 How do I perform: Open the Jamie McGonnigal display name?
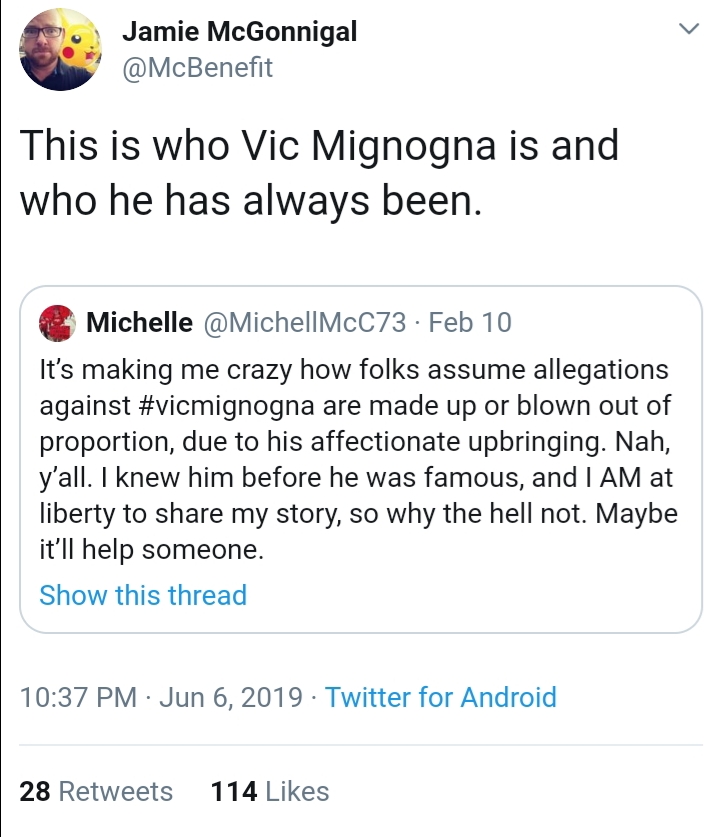tap(240, 31)
